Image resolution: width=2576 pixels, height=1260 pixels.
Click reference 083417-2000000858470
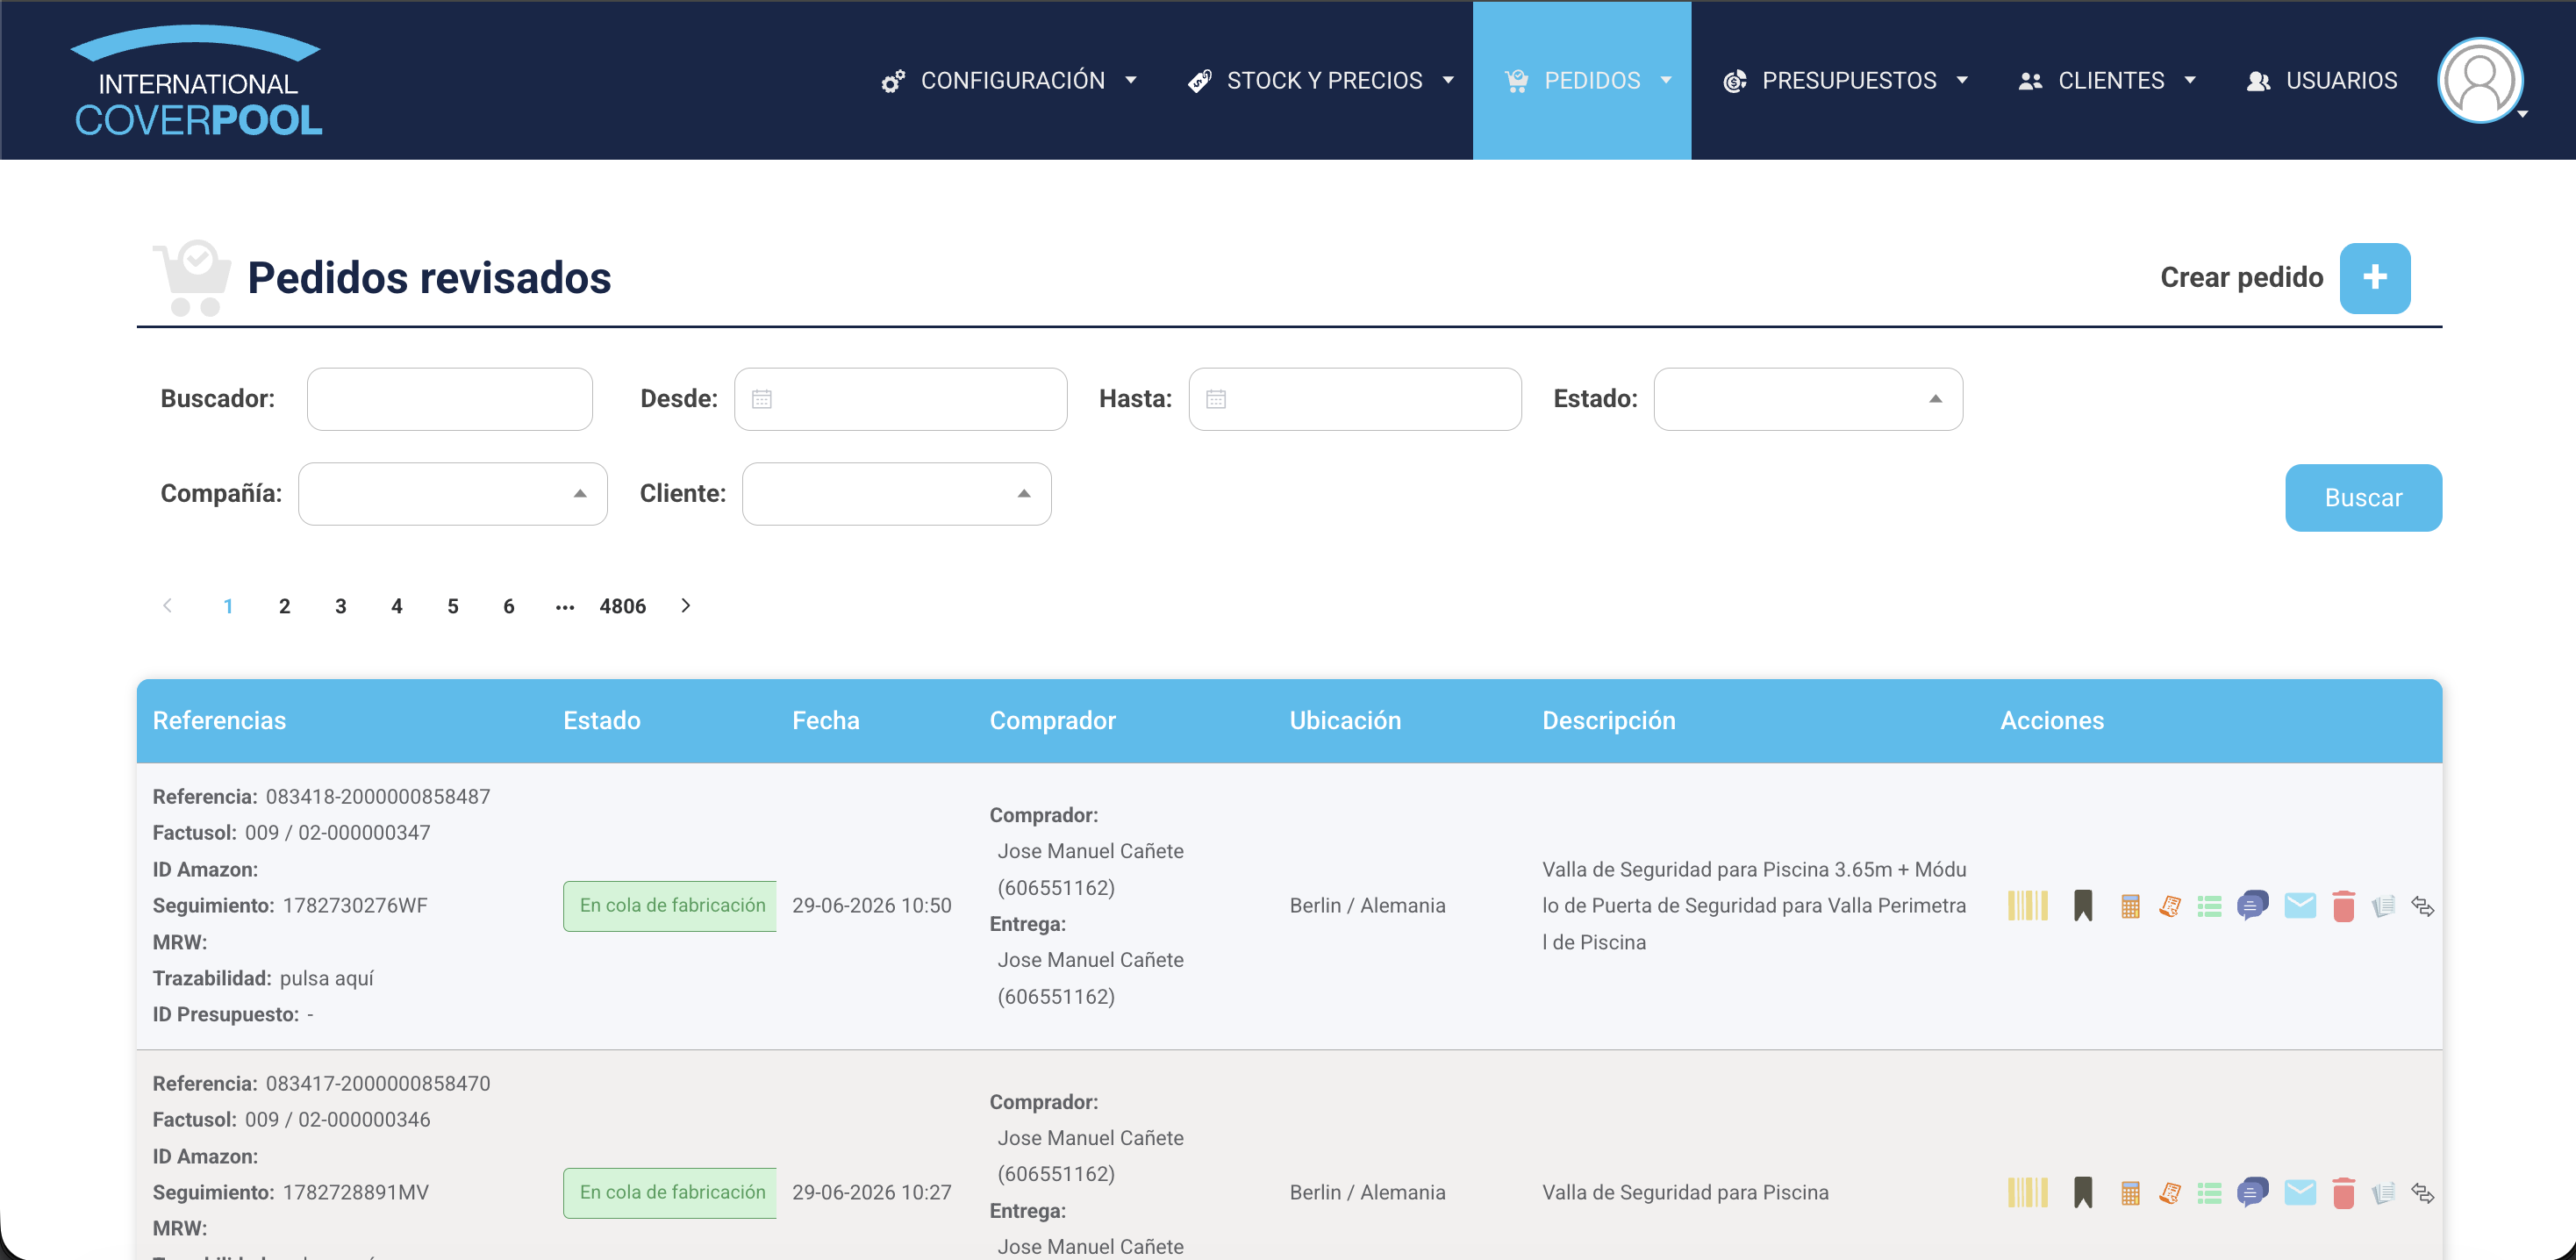click(x=378, y=1084)
